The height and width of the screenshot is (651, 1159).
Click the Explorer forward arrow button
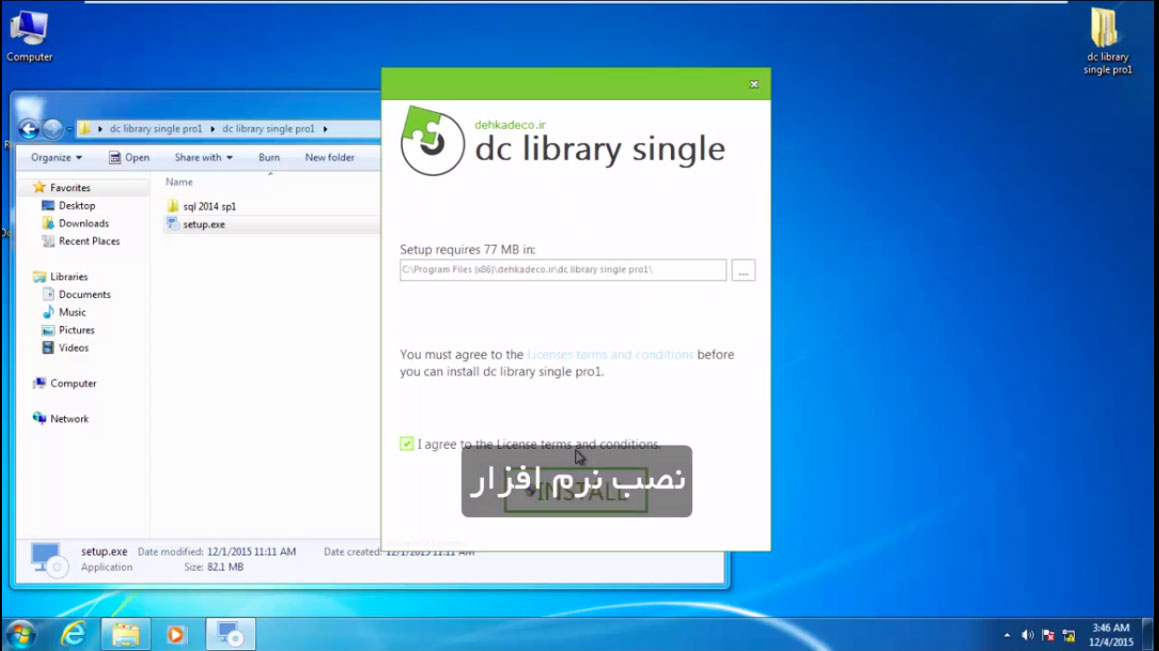52,129
